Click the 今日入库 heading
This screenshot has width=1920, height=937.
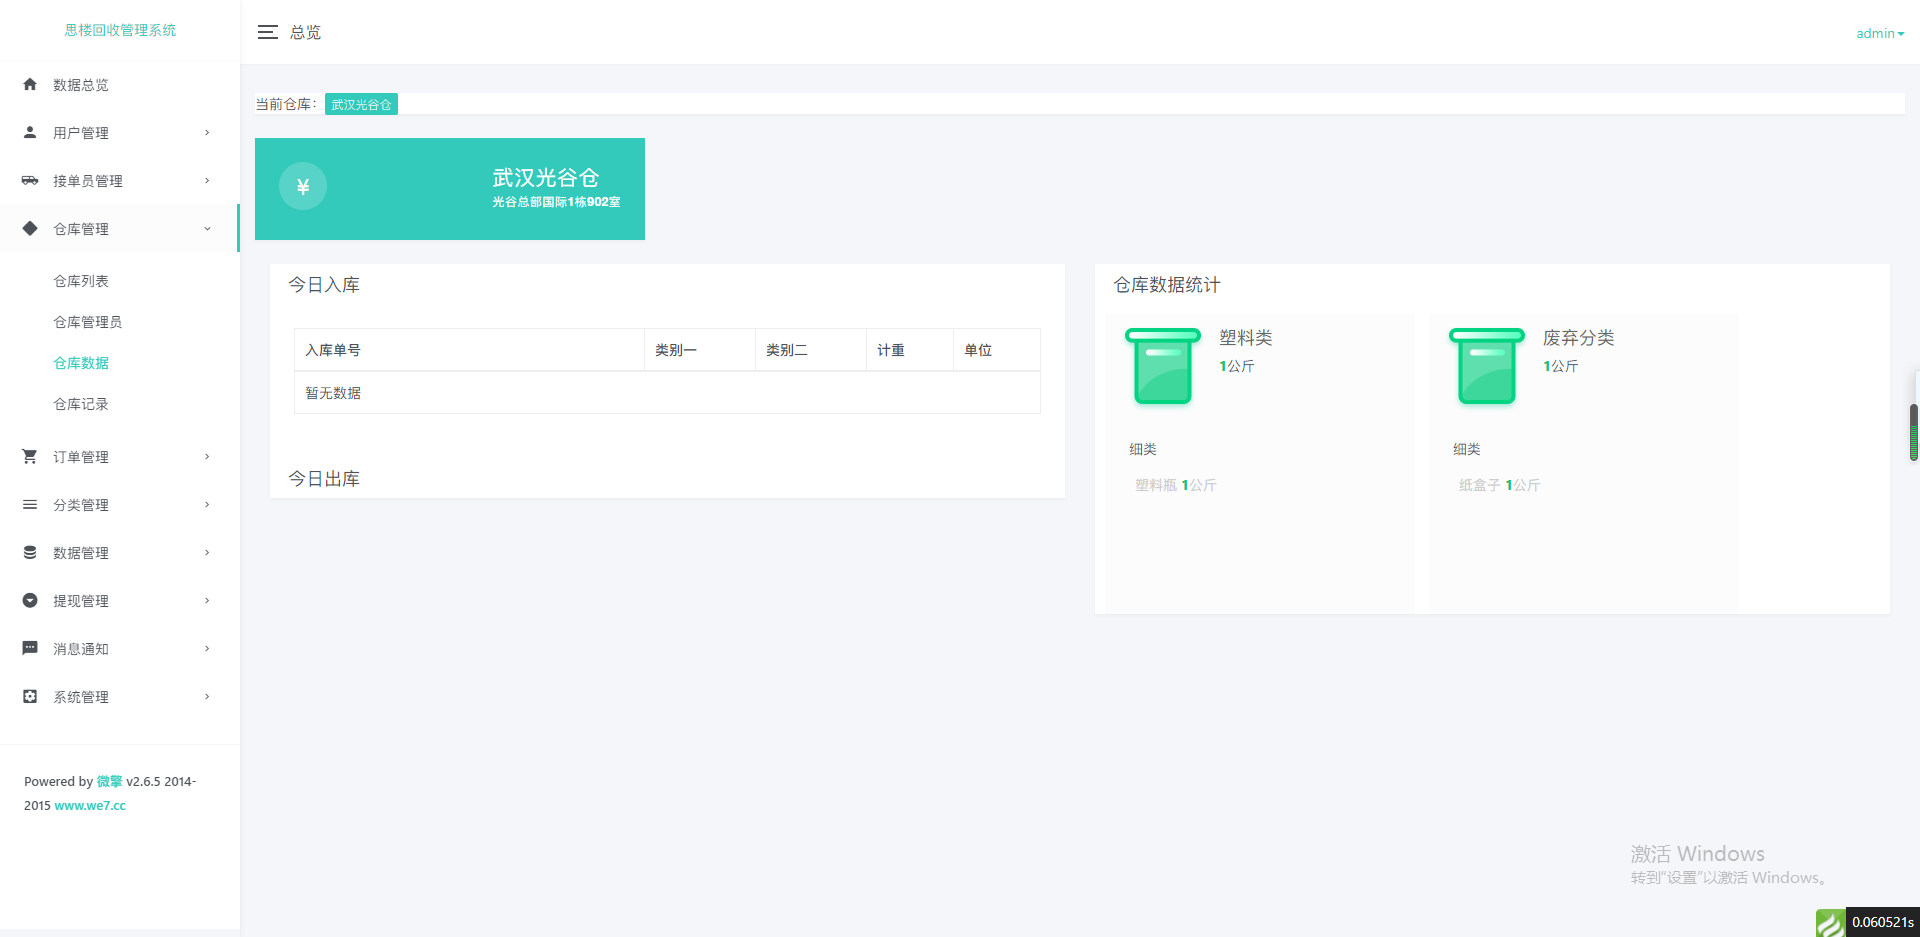click(x=324, y=285)
